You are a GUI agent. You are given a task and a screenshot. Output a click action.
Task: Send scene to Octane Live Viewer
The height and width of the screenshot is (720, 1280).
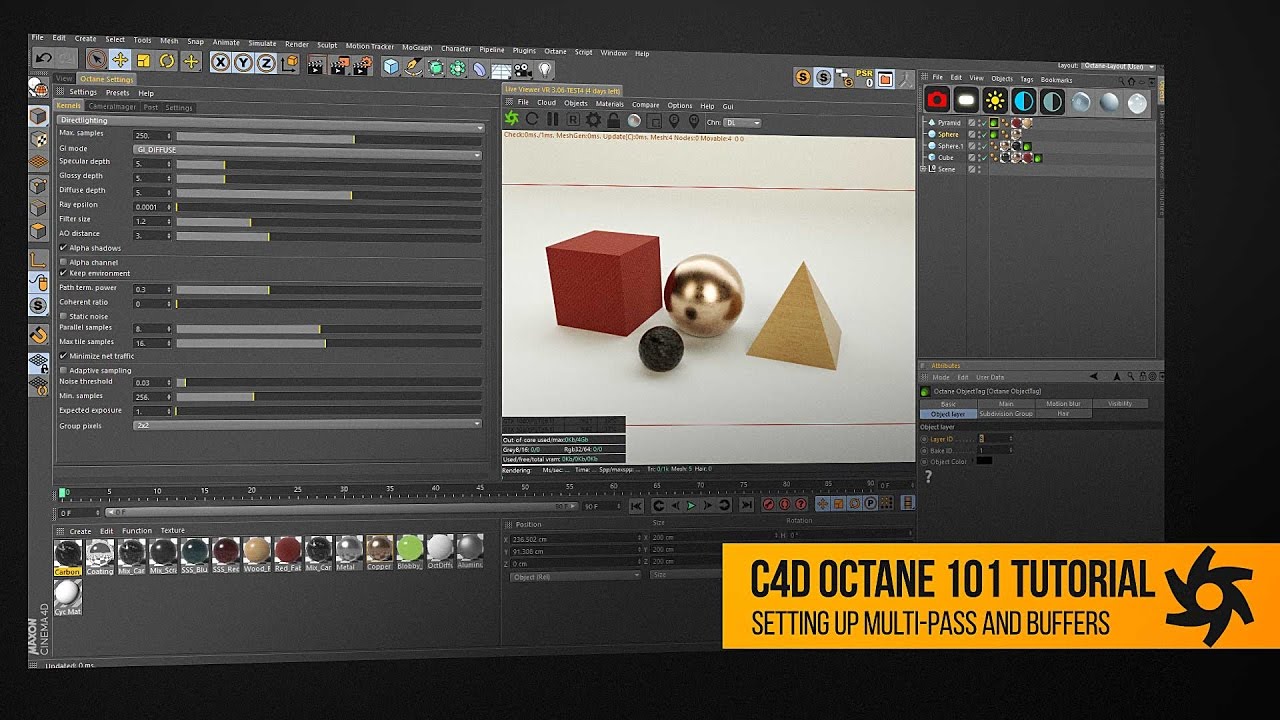click(x=512, y=120)
